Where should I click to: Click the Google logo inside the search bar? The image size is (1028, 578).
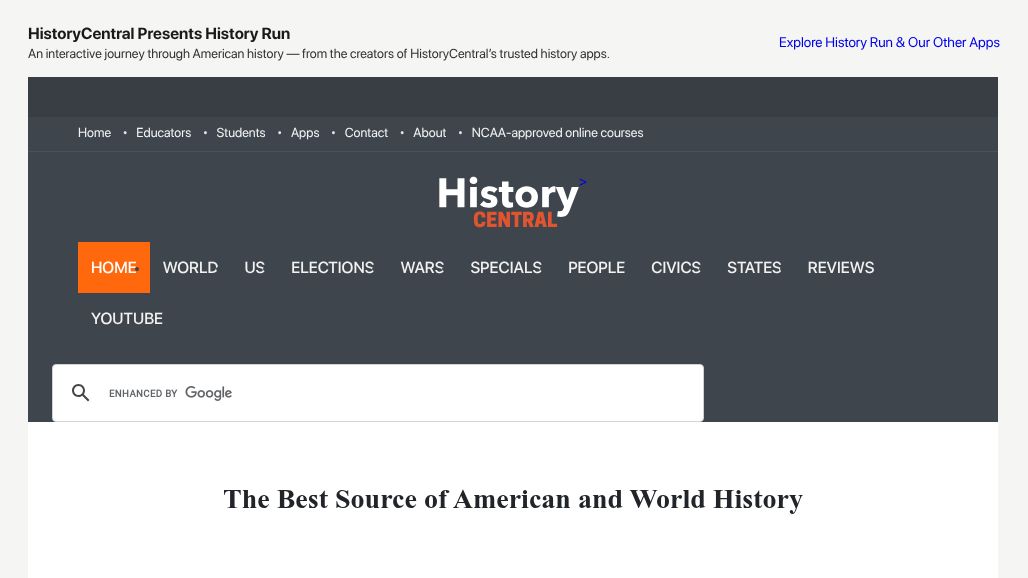(208, 392)
